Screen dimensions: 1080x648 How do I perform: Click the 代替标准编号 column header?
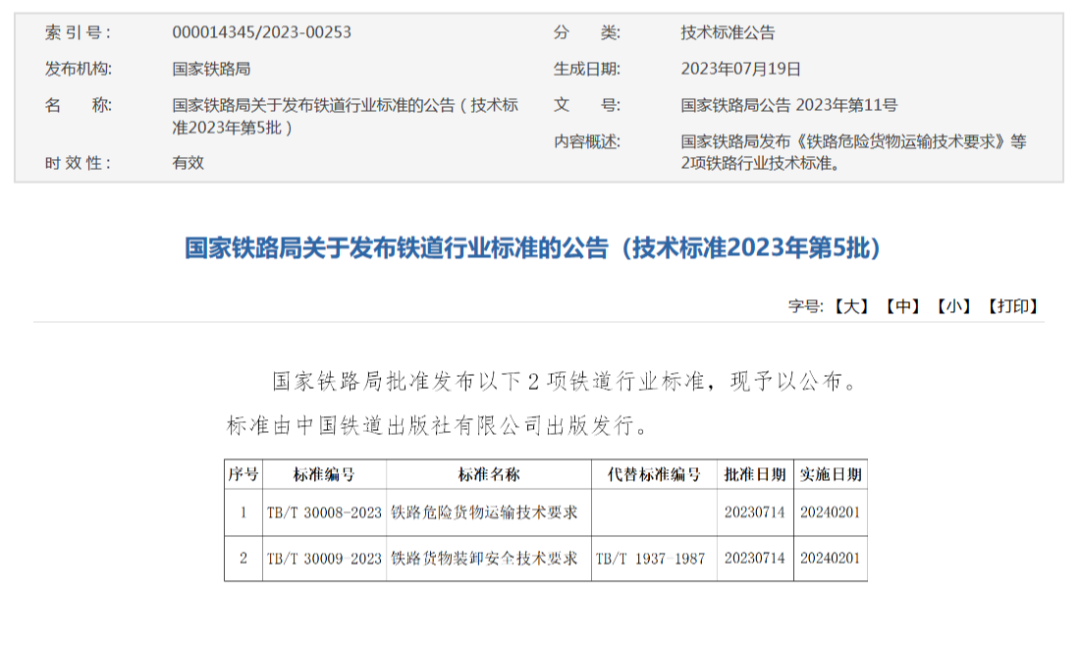(654, 474)
